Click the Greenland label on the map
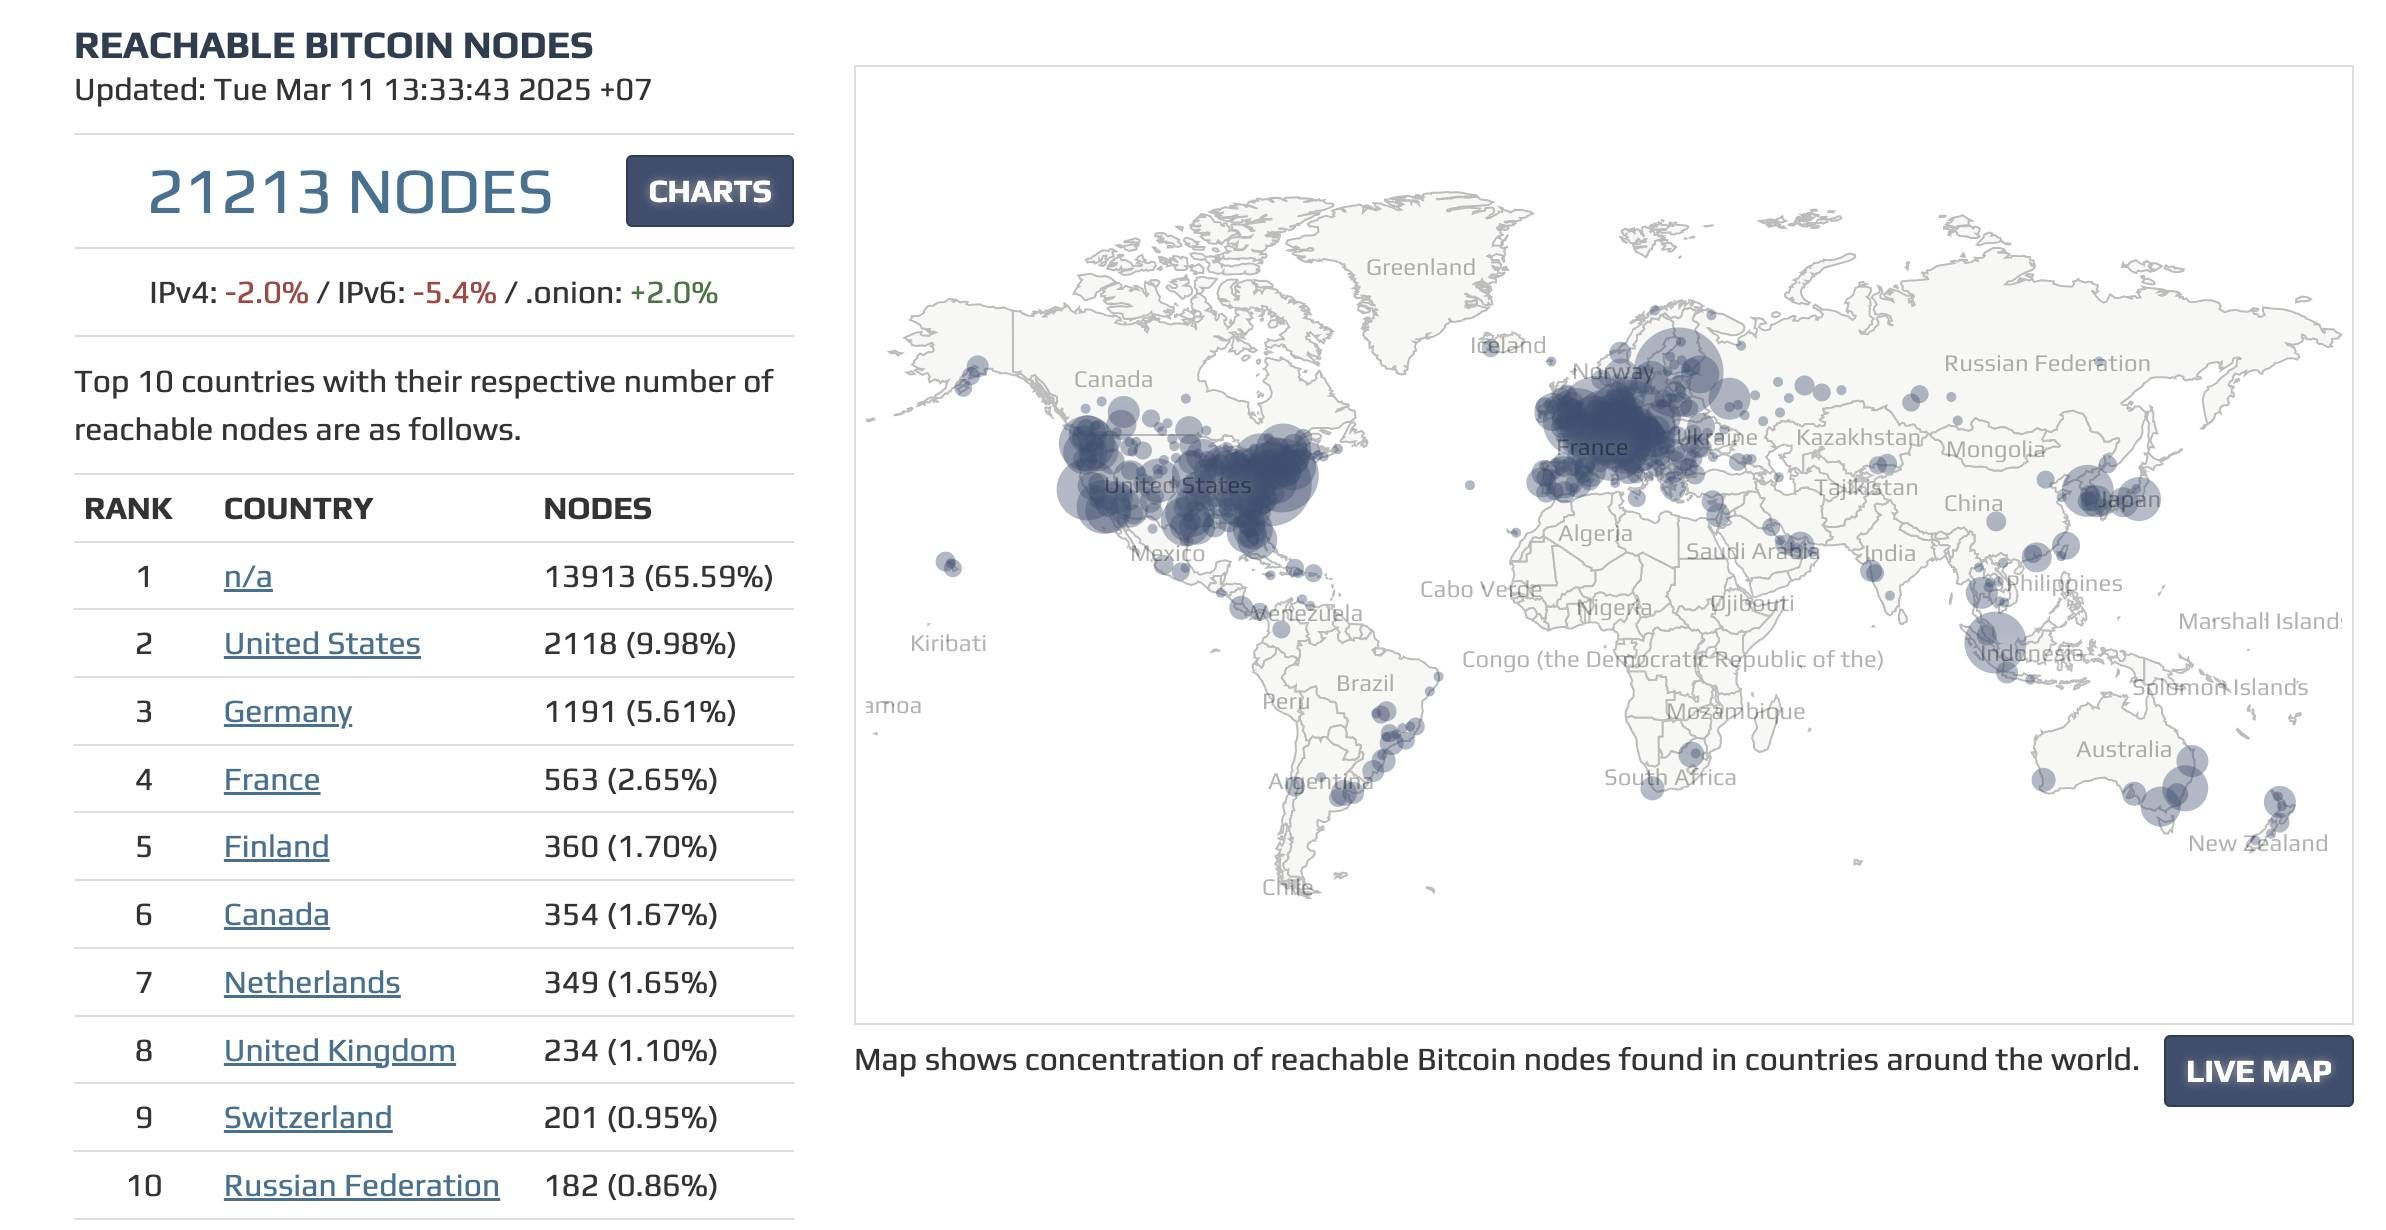Viewport: 2386px width, 1230px height. tap(1420, 267)
